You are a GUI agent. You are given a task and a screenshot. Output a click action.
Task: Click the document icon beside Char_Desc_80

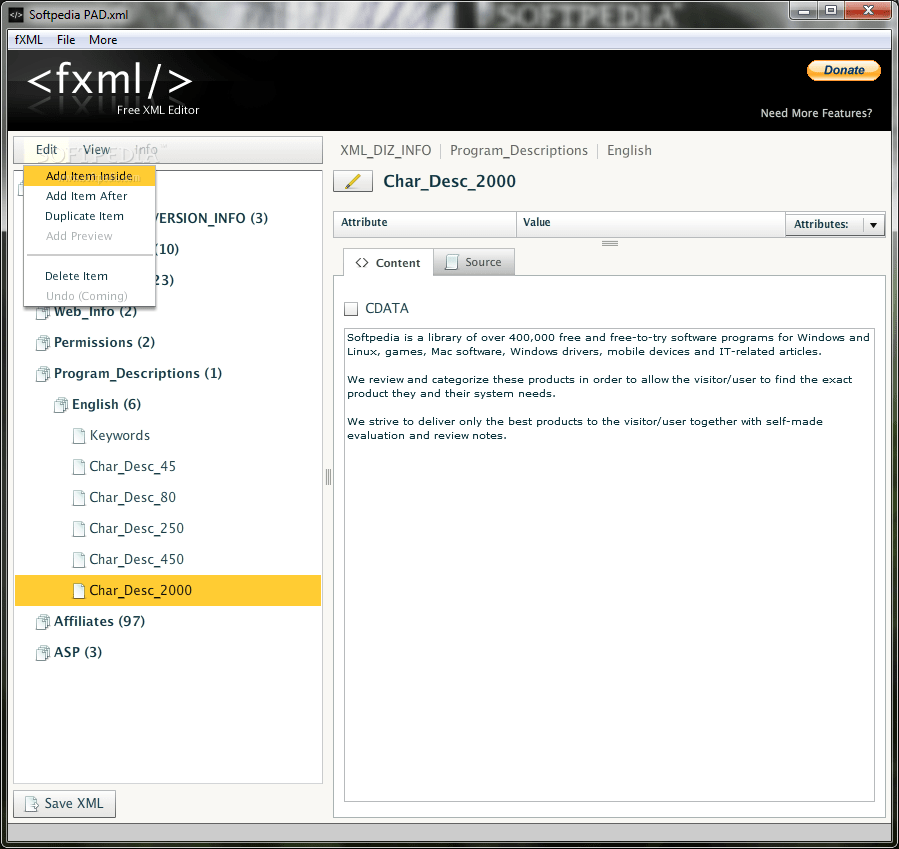[x=78, y=497]
